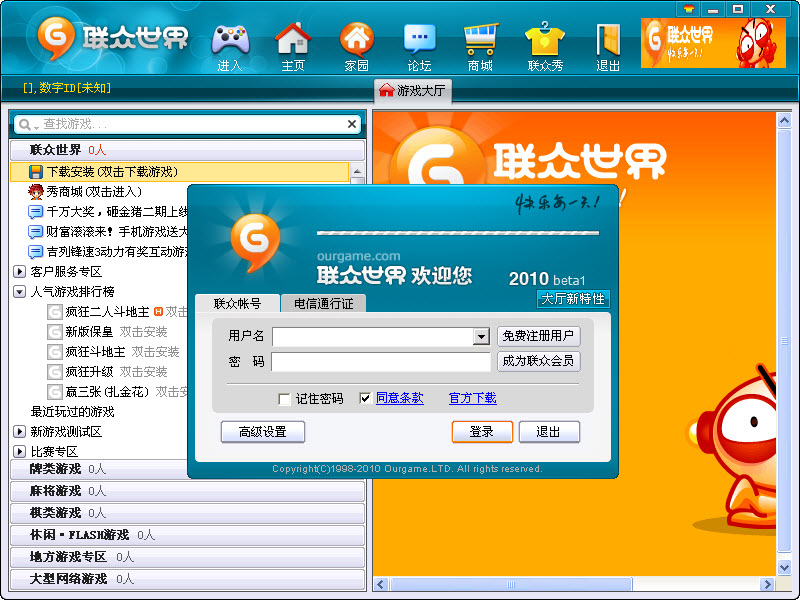The image size is (800, 600).
Task: Click the message icon beside 千万大奖
Action: (35, 212)
